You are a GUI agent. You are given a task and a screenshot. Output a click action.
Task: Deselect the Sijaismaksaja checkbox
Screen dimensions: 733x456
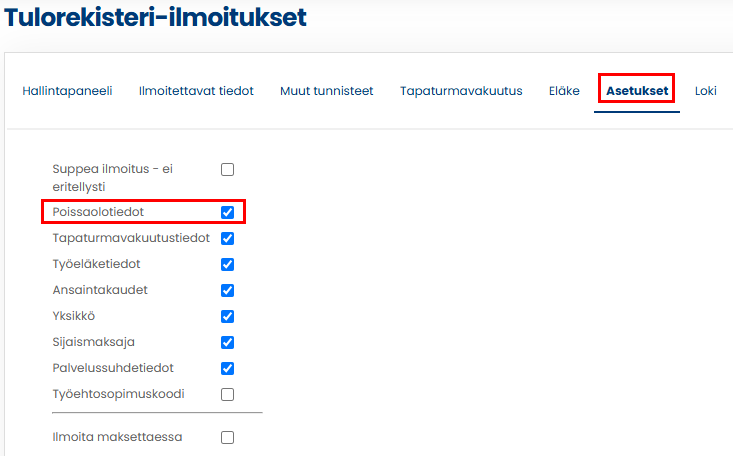point(227,342)
